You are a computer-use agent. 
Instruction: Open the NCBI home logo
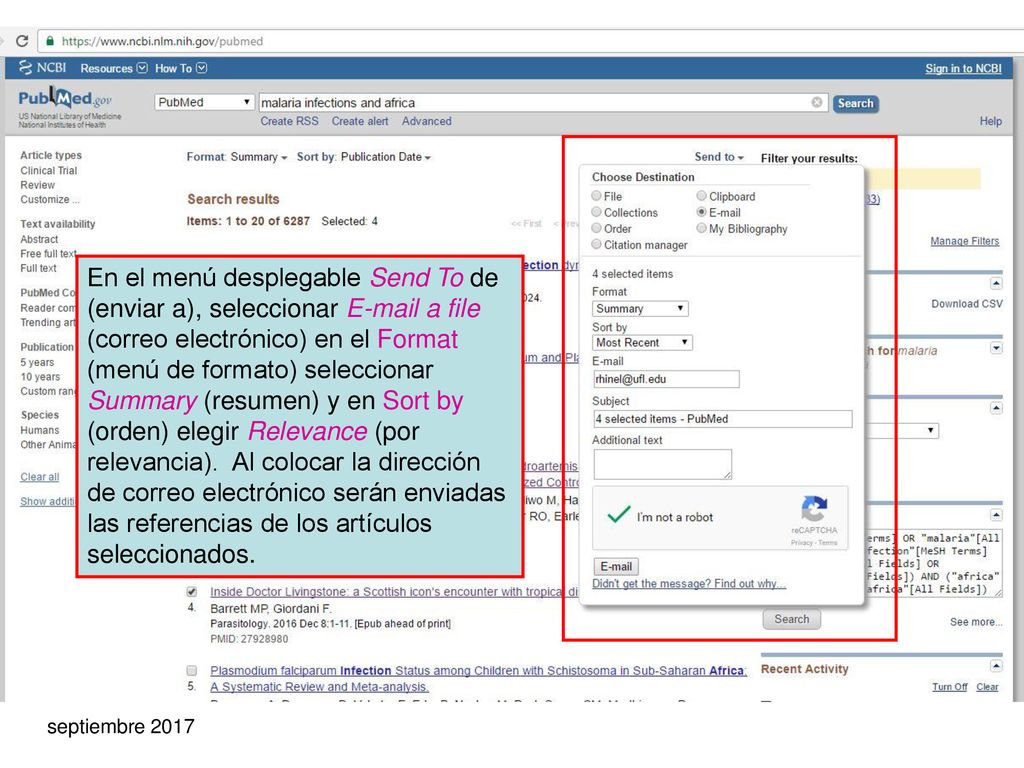click(42, 67)
